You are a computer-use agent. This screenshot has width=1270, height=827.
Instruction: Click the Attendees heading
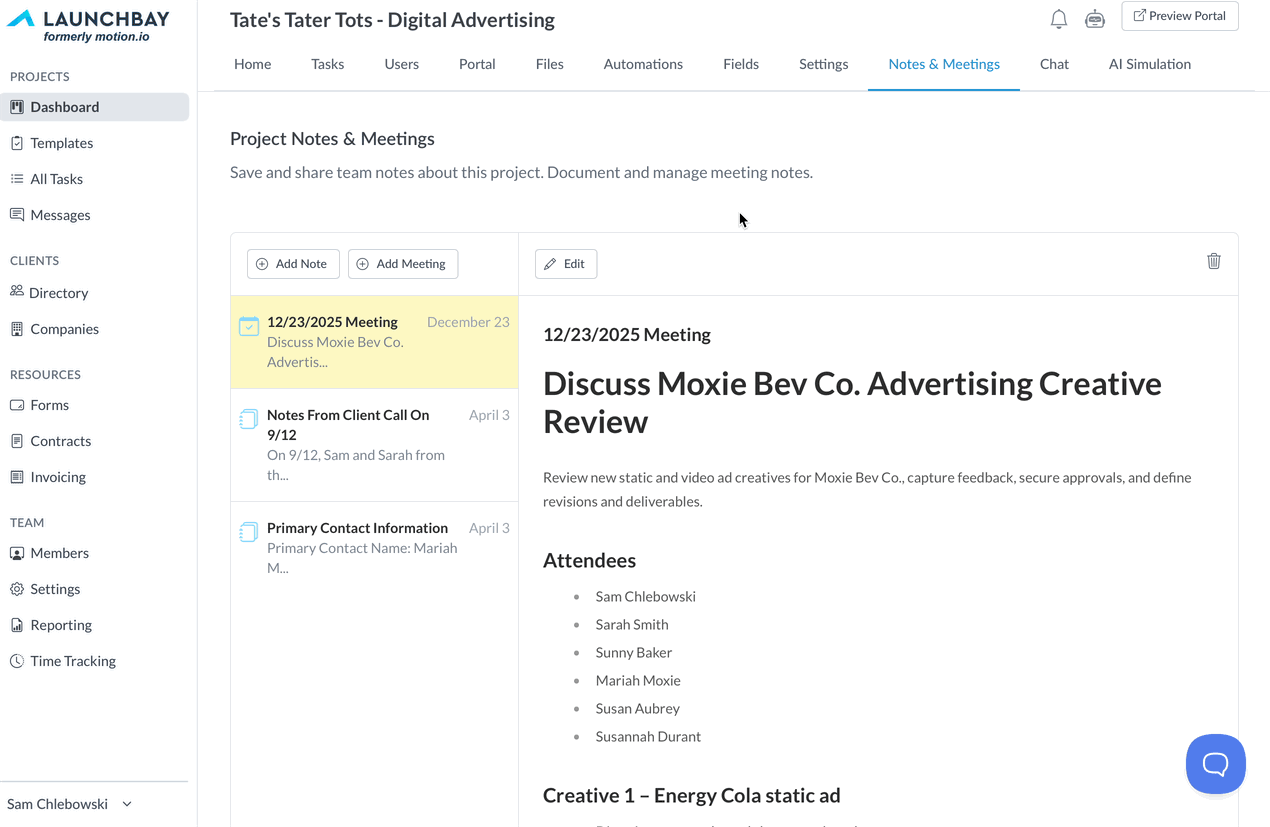(589, 560)
